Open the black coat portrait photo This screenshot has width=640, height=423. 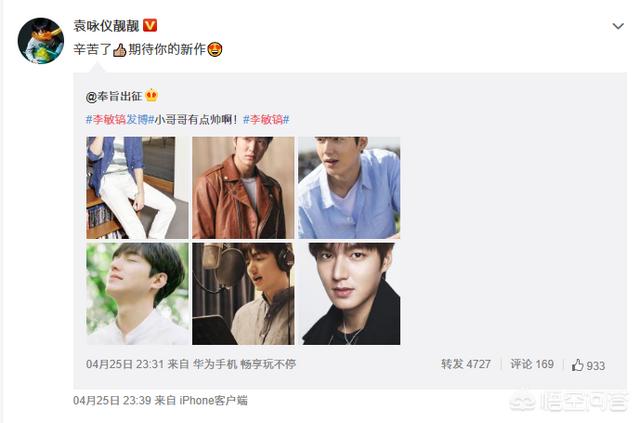[349, 294]
